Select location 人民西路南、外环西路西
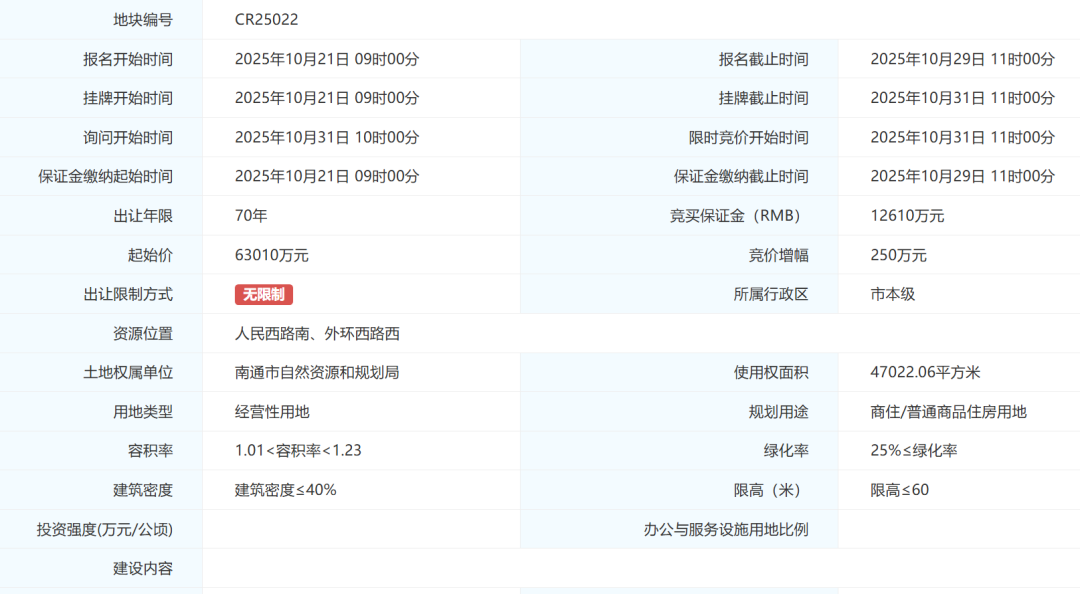Image resolution: width=1080 pixels, height=594 pixels. pos(318,334)
